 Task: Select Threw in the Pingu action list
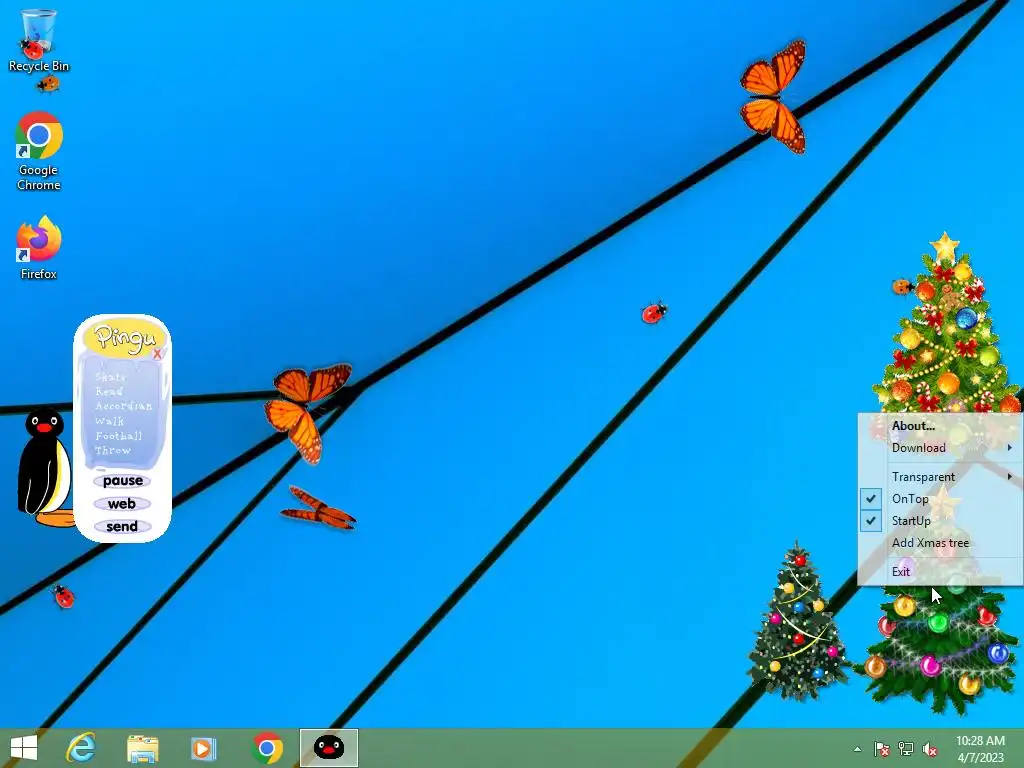point(113,450)
